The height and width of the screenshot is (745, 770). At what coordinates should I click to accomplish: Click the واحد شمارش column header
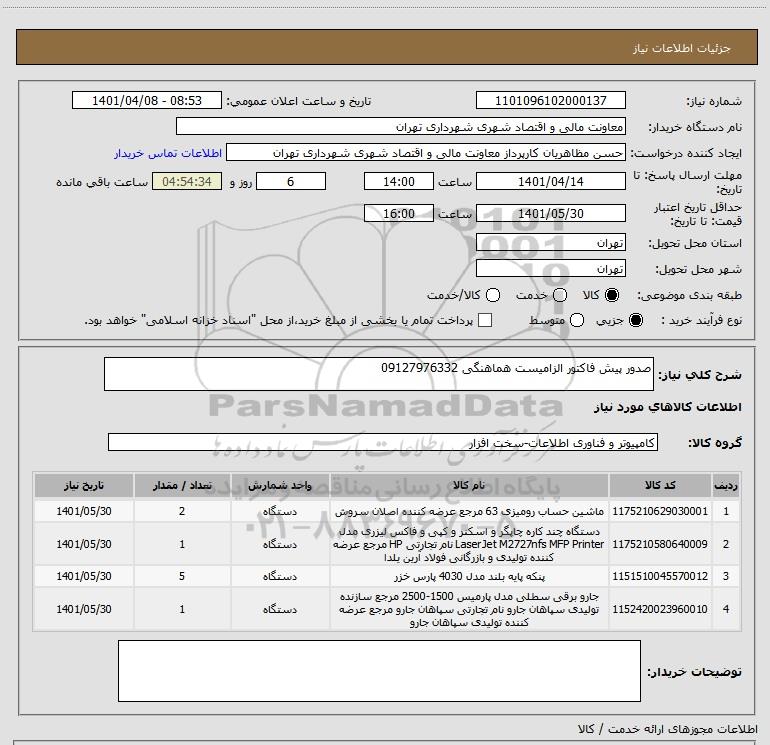click(280, 485)
